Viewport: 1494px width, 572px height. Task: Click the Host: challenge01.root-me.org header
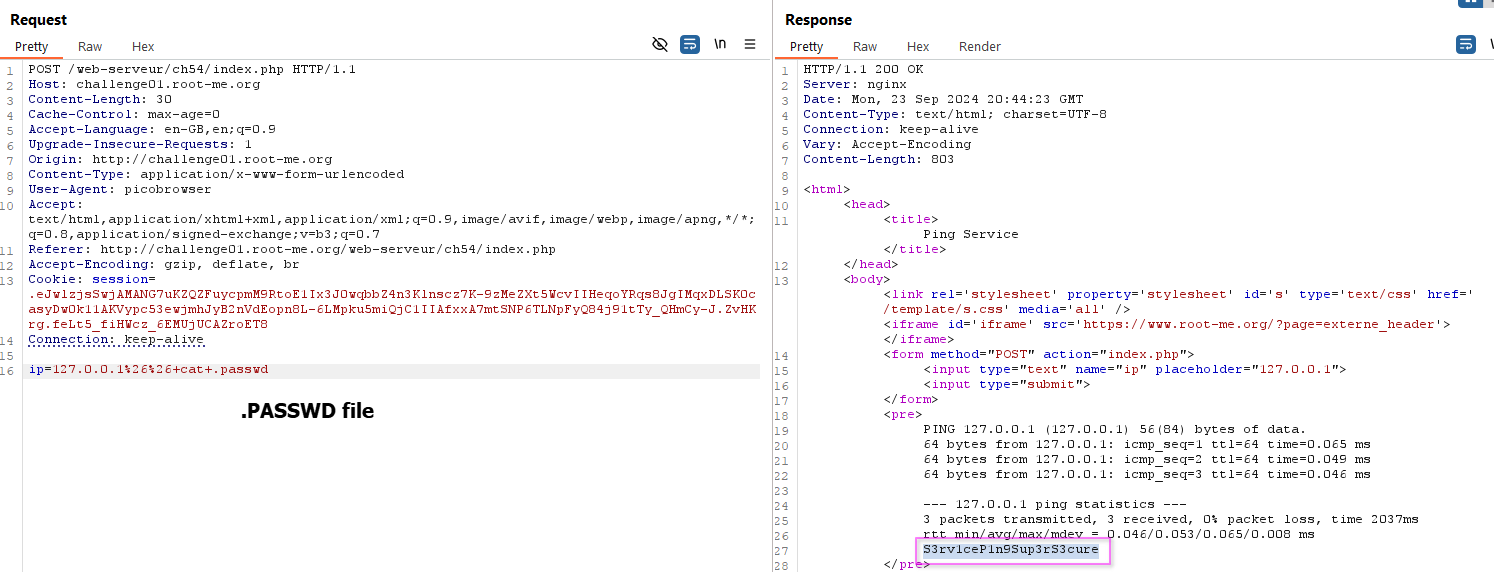tap(144, 84)
